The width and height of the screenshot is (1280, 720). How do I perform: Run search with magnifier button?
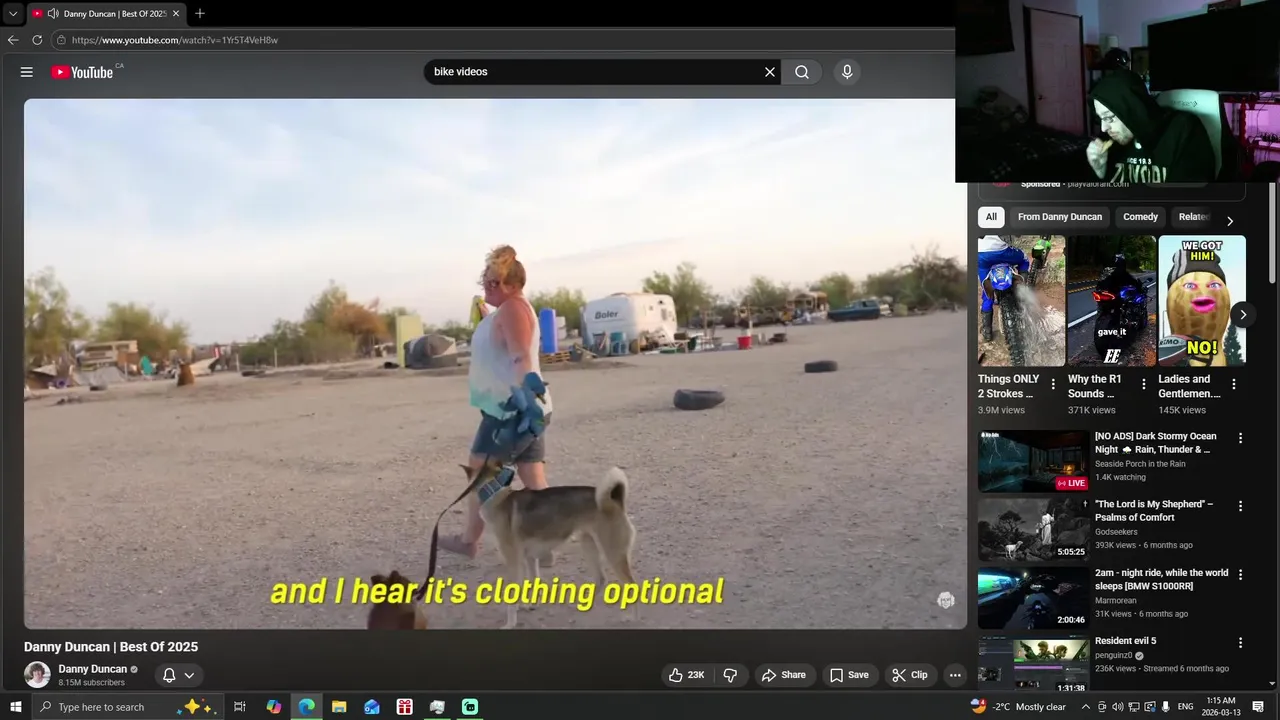point(802,72)
